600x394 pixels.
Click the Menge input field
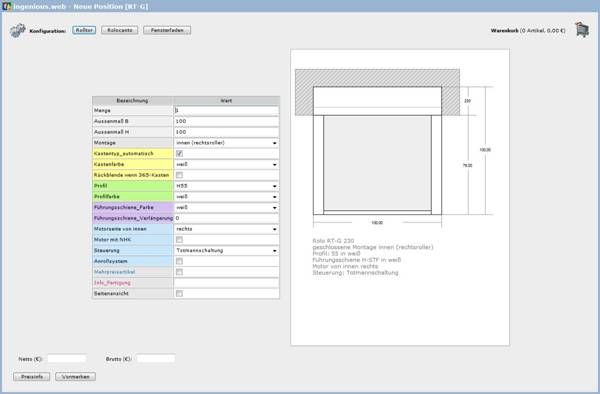pos(227,111)
